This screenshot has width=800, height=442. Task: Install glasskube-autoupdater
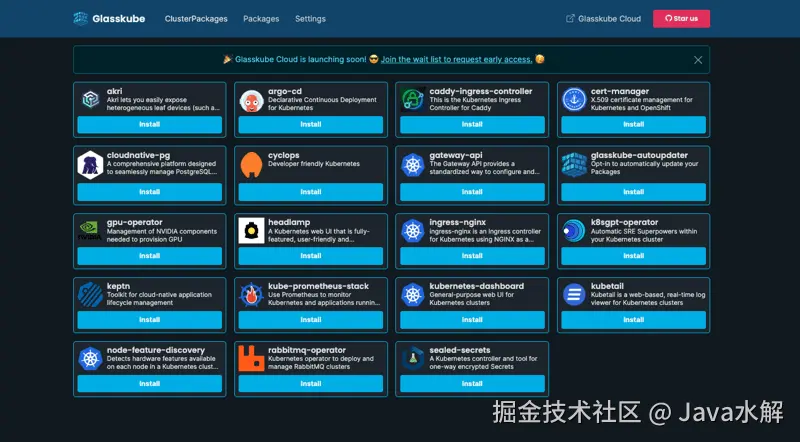pyautogui.click(x=634, y=192)
